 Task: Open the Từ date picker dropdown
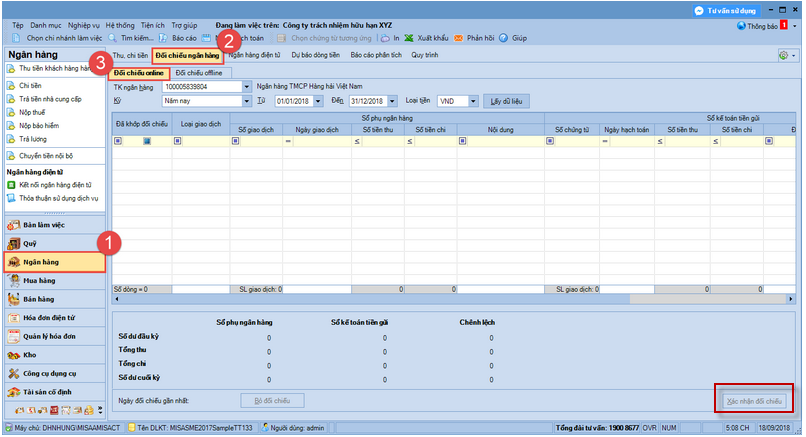click(x=318, y=101)
